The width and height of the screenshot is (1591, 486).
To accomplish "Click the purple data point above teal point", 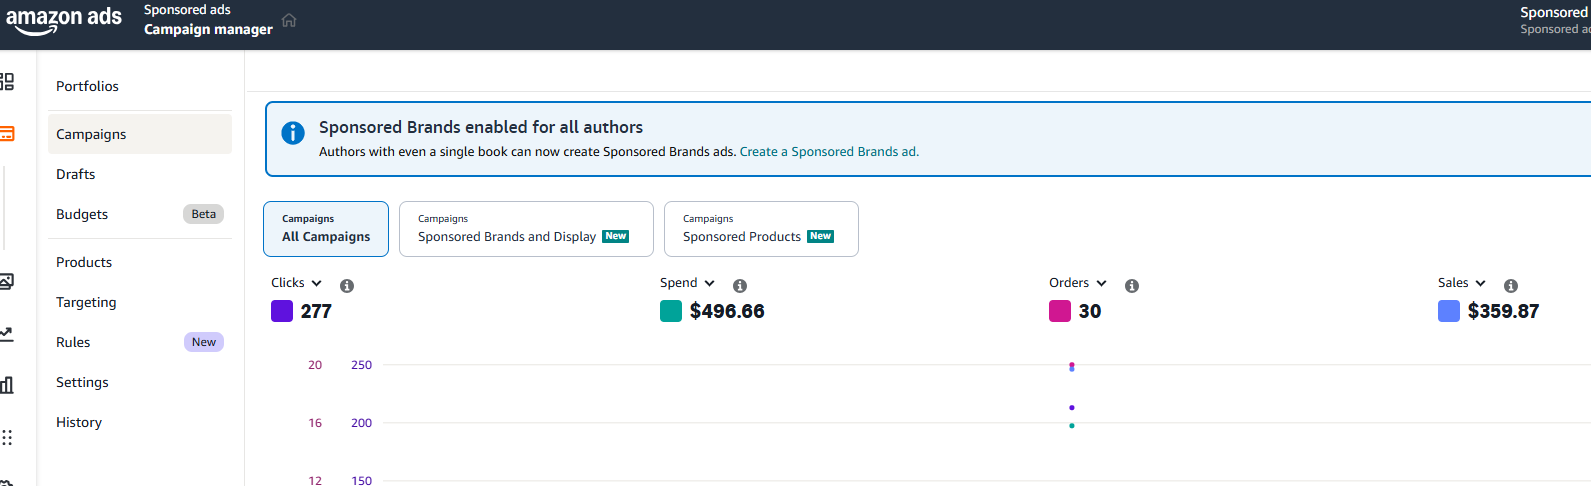I will [1072, 408].
